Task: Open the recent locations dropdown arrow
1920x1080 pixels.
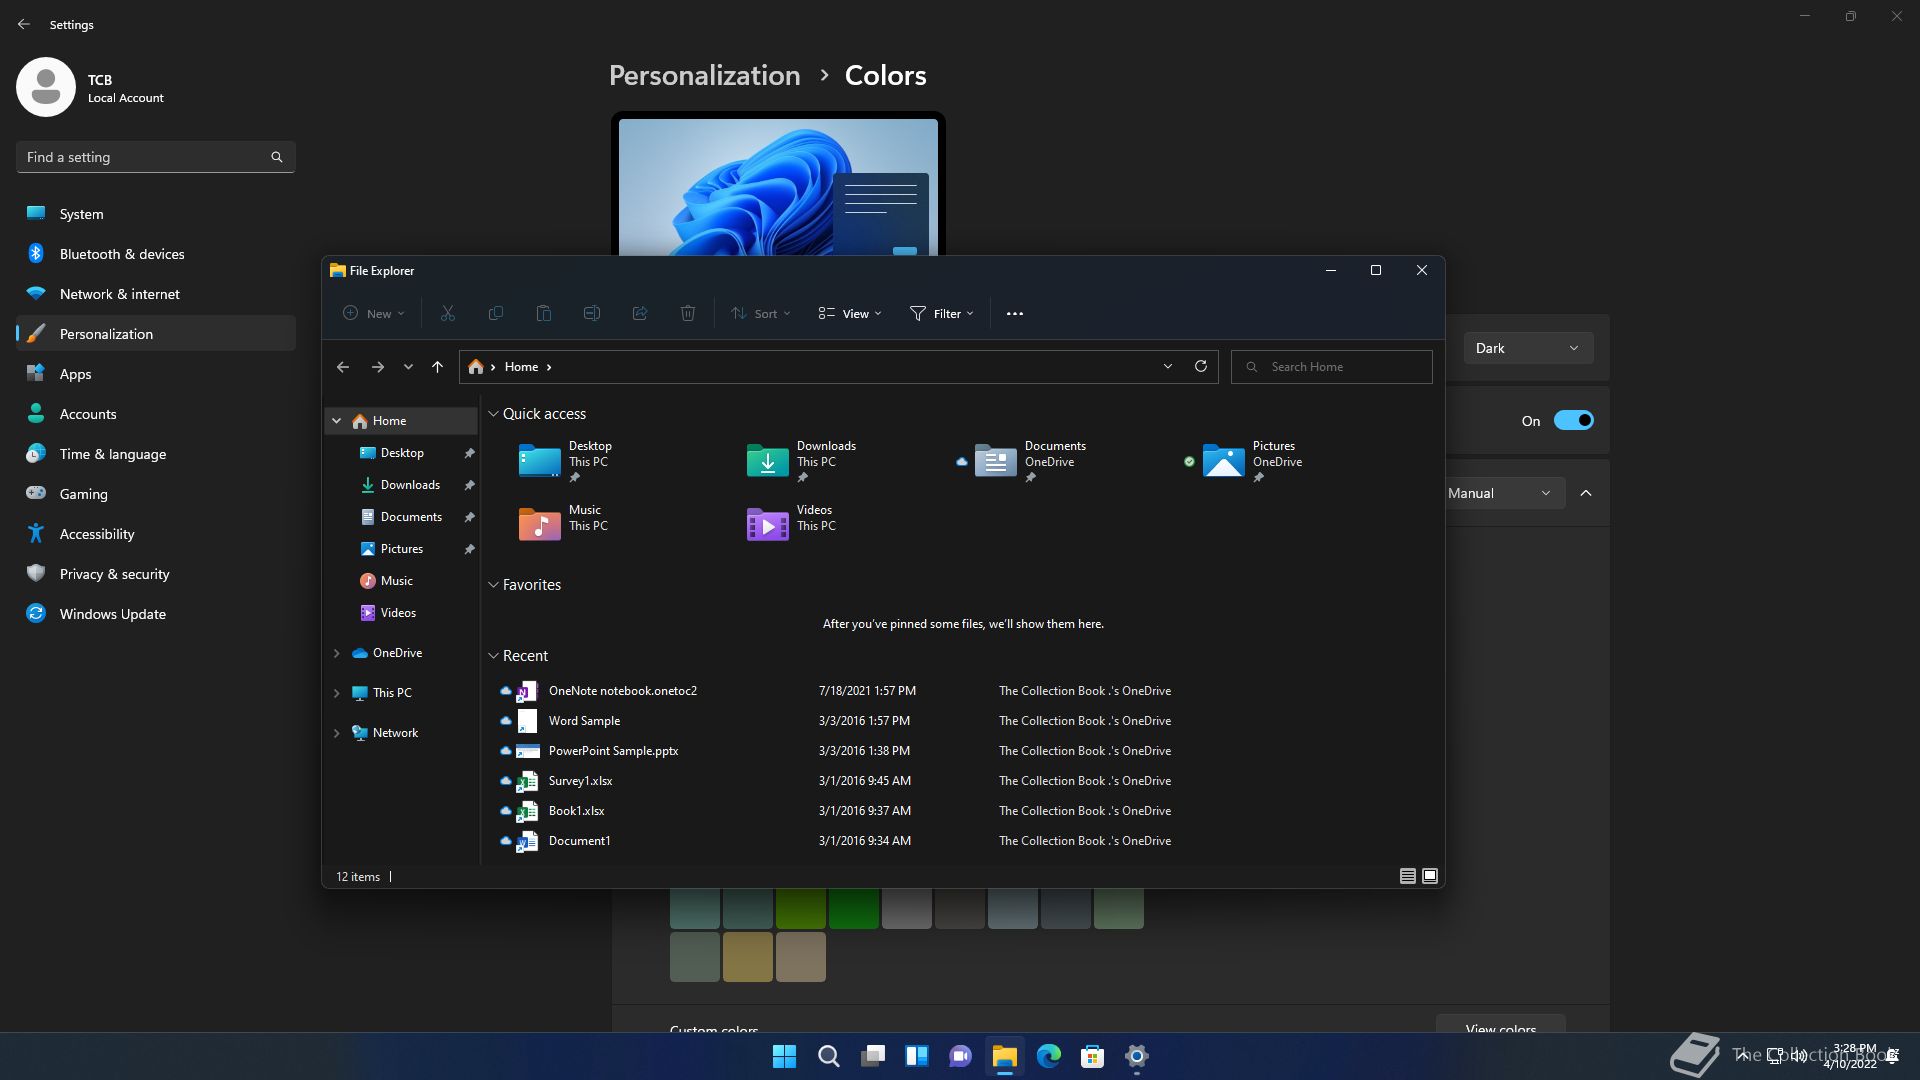Action: pos(408,367)
